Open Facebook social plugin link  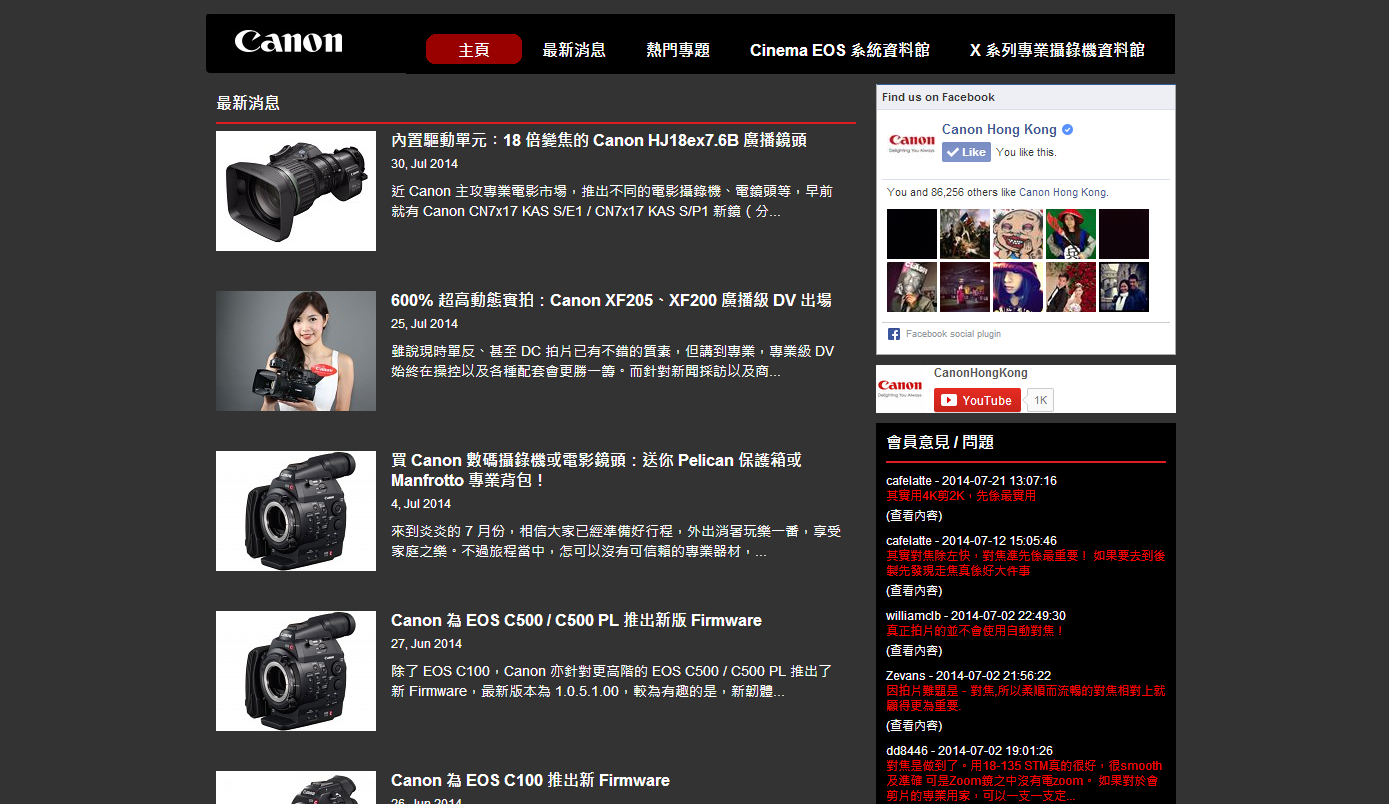pos(953,334)
